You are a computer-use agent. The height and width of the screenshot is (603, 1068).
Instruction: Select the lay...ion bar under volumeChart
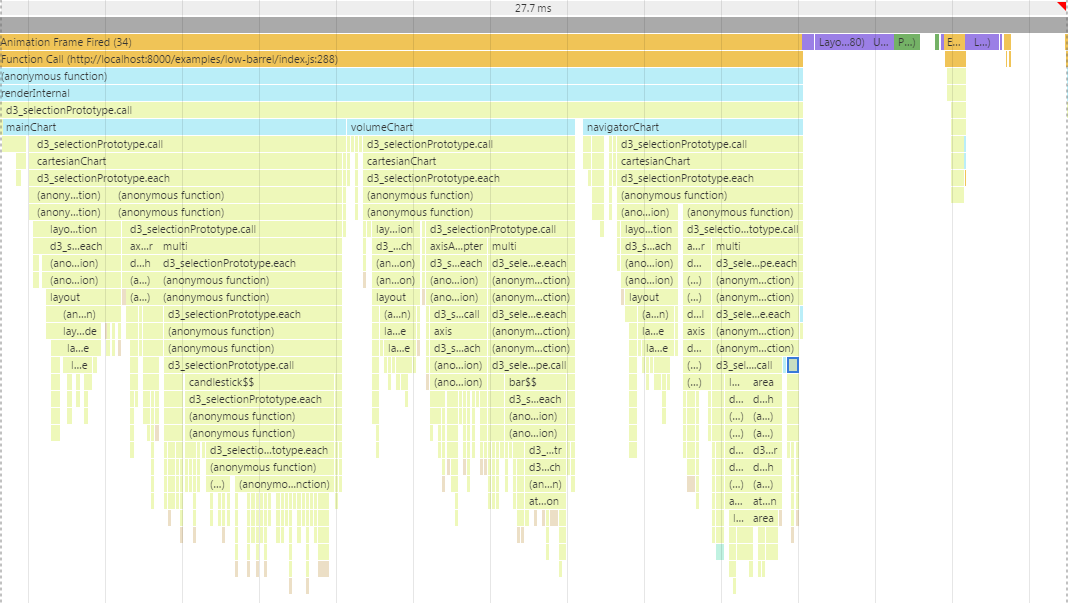pyautogui.click(x=394, y=230)
